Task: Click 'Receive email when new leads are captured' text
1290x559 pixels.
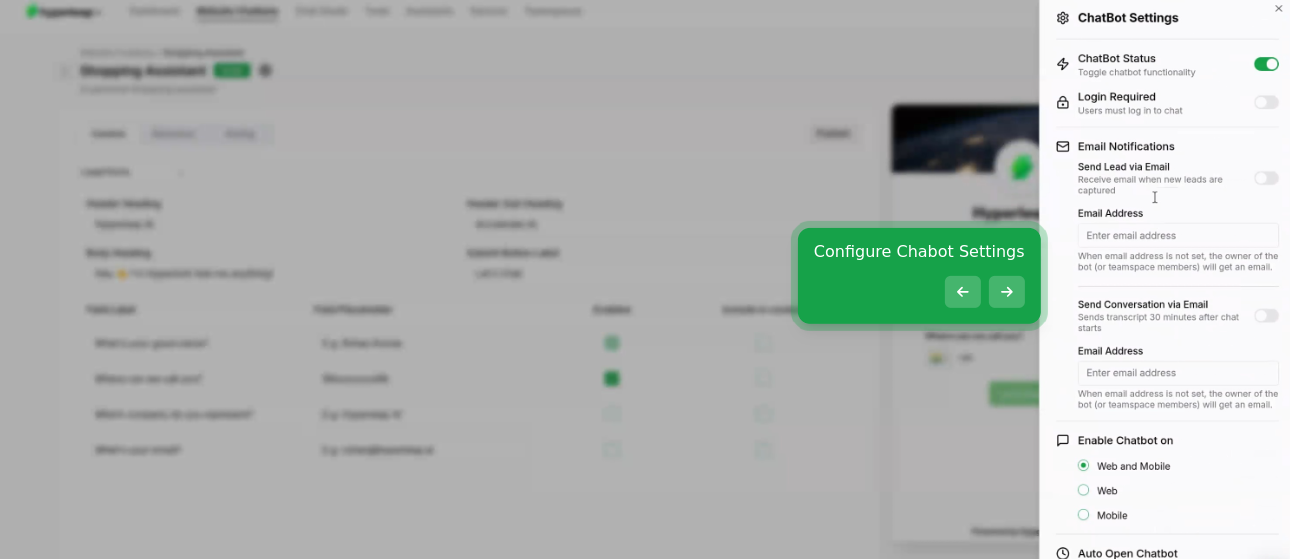Action: pyautogui.click(x=1150, y=185)
